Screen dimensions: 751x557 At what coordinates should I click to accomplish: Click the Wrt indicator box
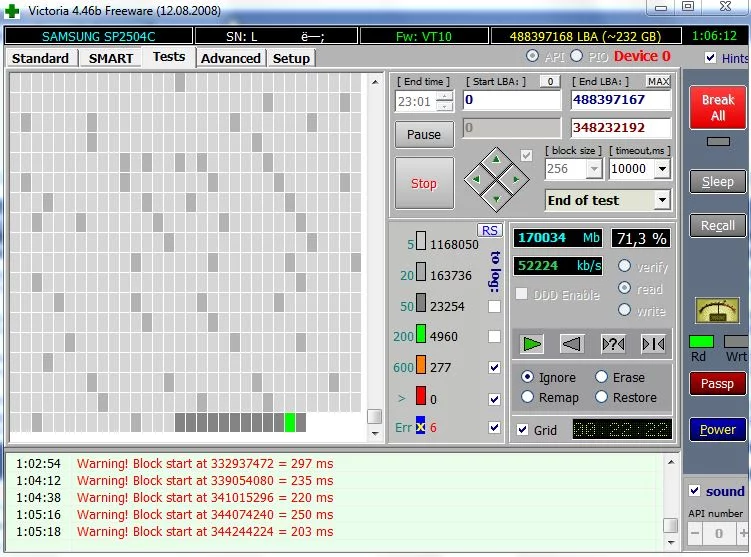(737, 341)
